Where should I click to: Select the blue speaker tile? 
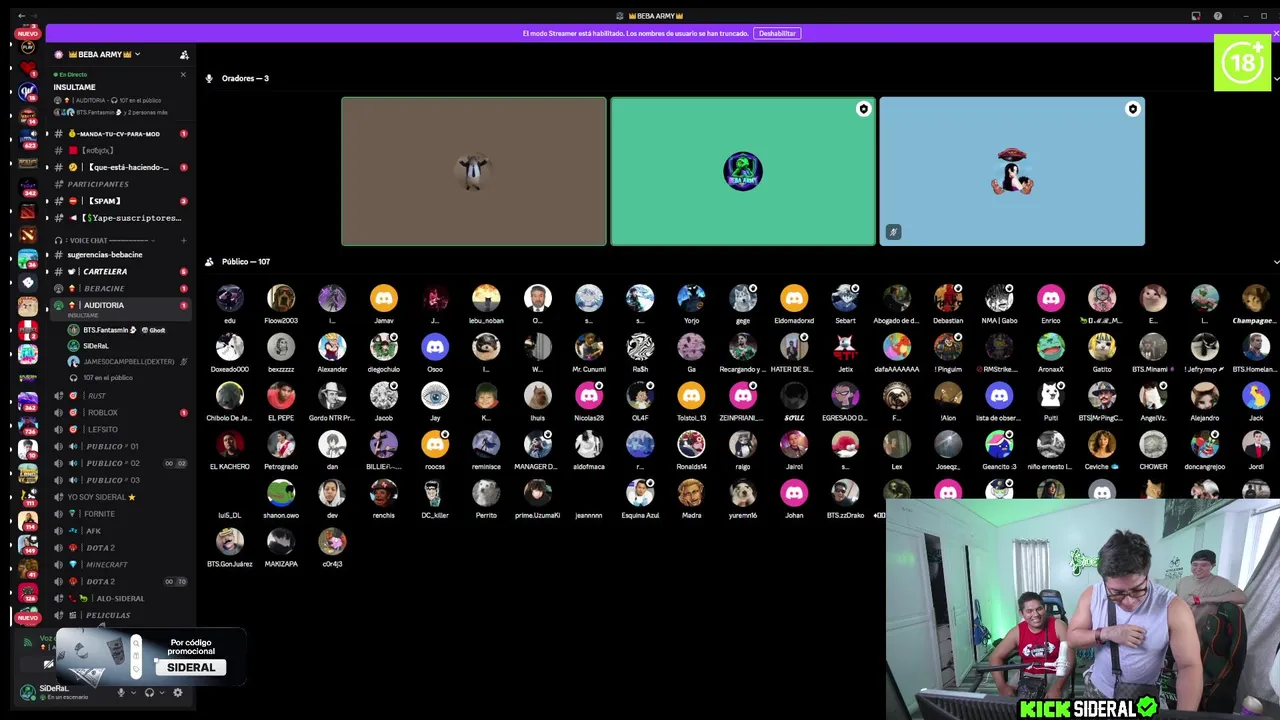click(1012, 171)
